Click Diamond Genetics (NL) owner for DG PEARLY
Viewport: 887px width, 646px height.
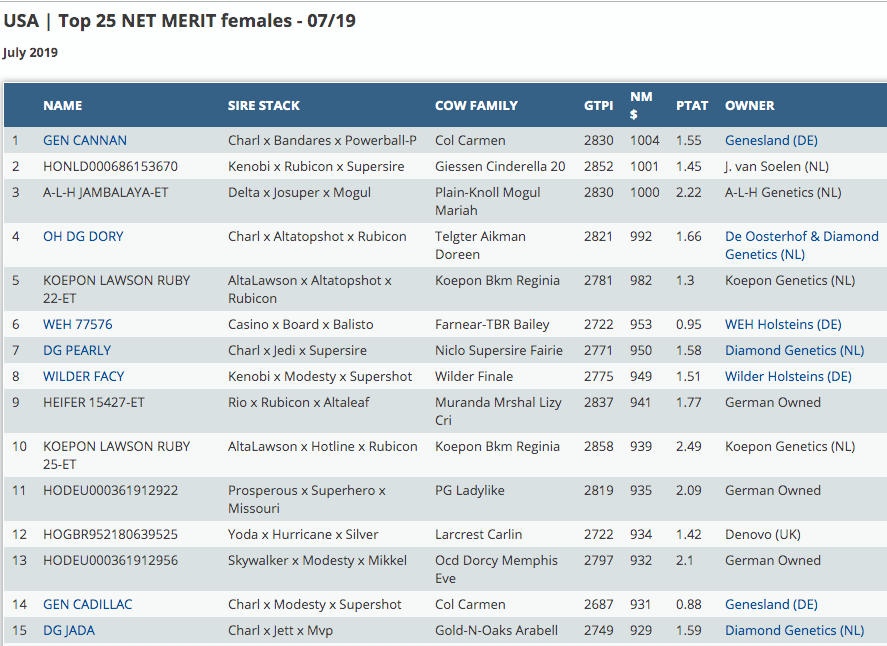point(794,351)
